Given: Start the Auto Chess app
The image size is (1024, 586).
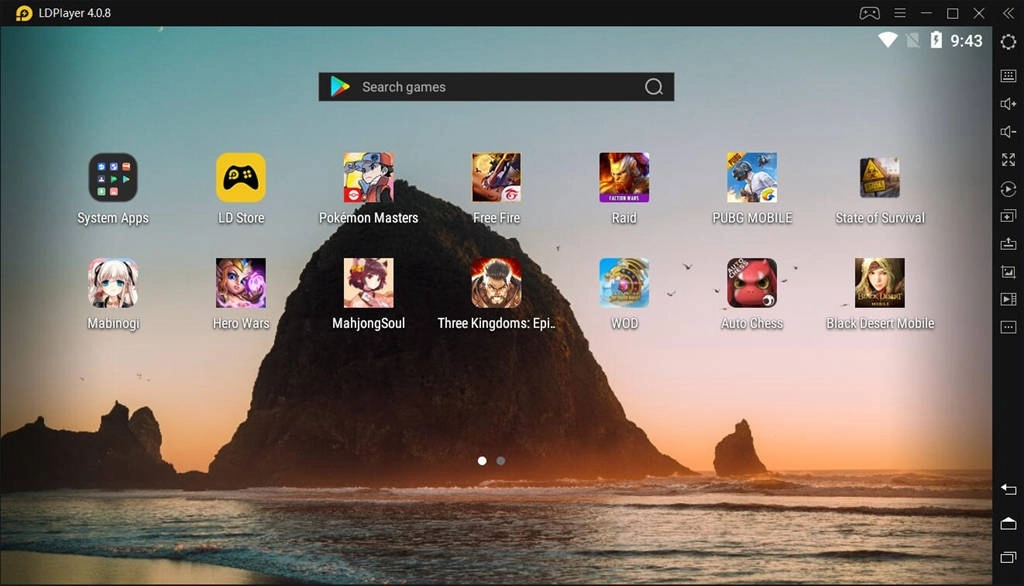Looking at the screenshot, I should (x=752, y=283).
